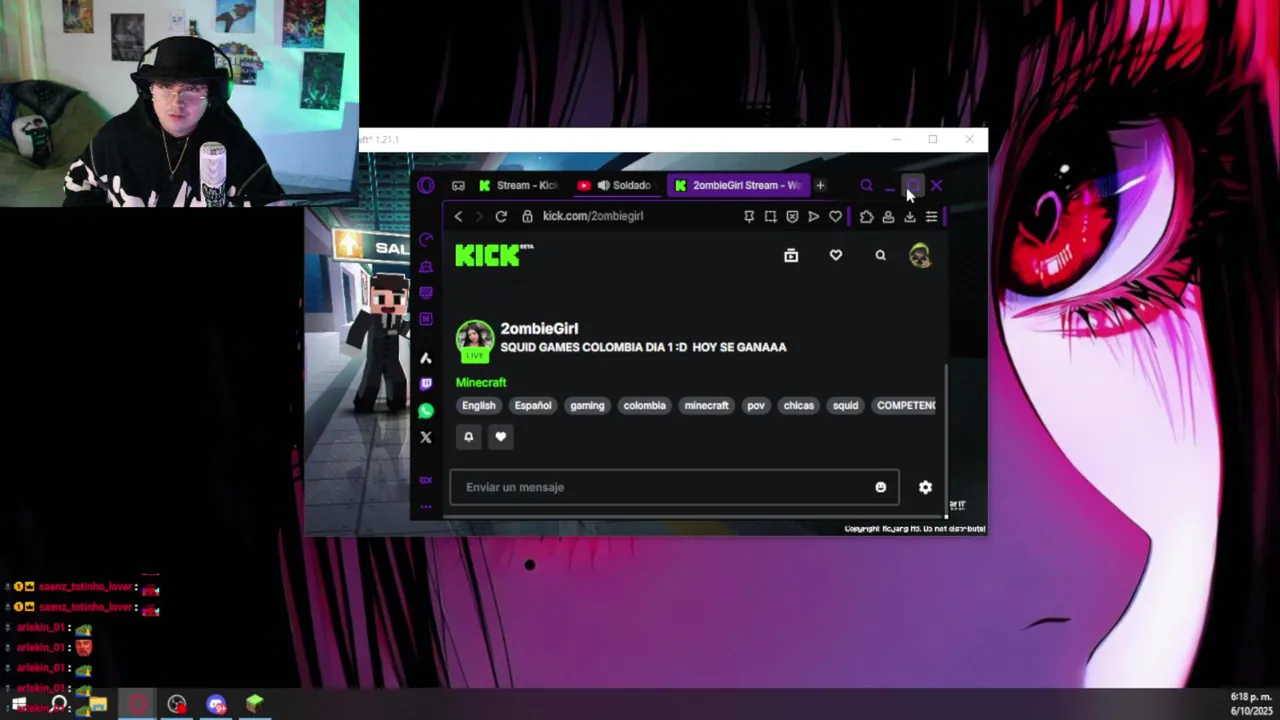Open Twitch from the sidebar
Viewport: 1280px width, 720px height.
tap(426, 383)
